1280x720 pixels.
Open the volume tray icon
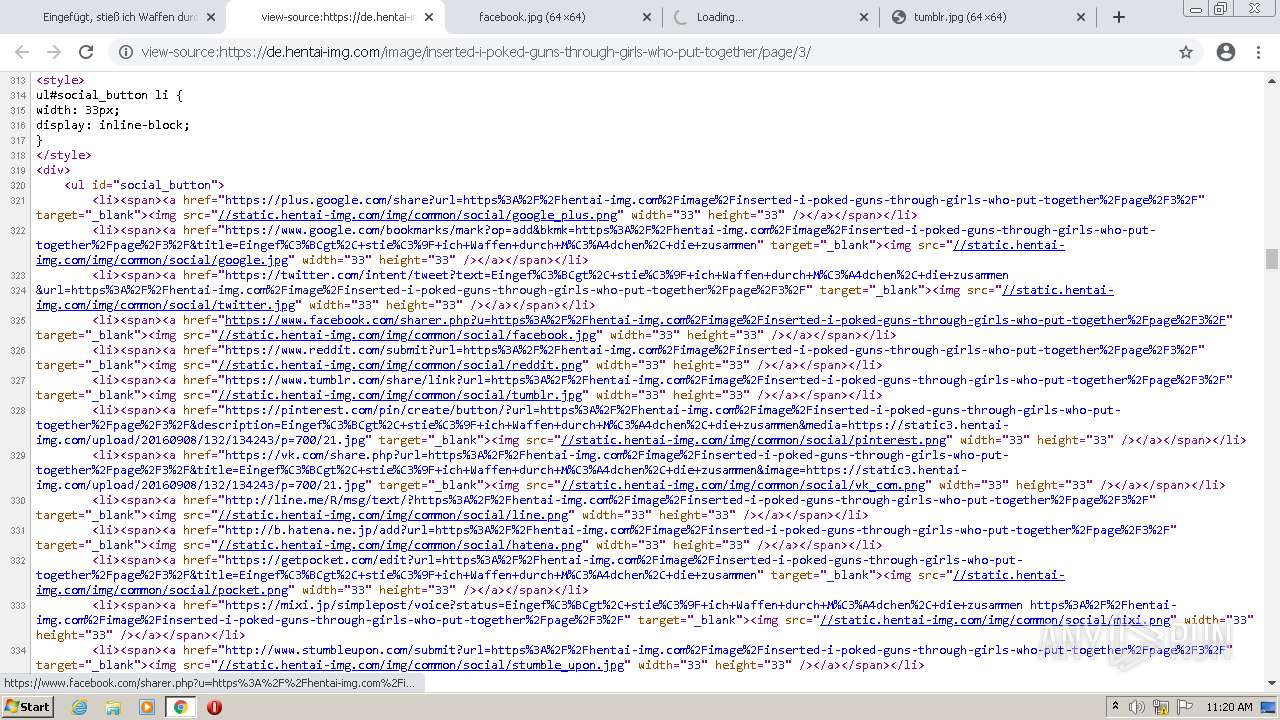(x=1136, y=706)
